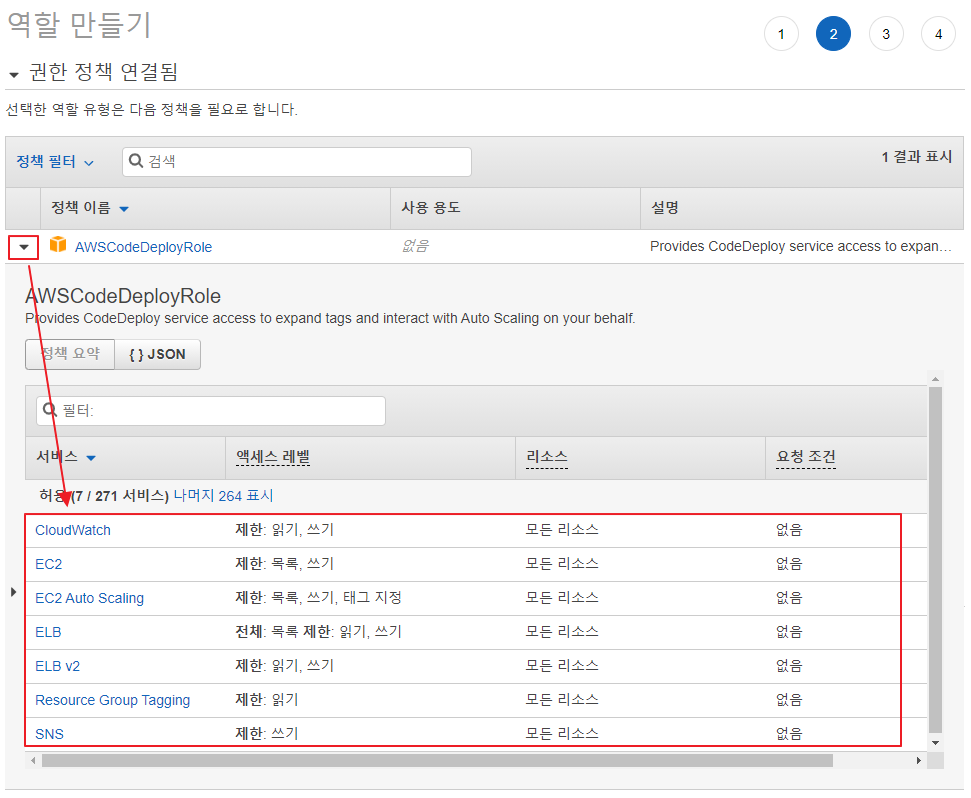Show the remaining services via 나머지 264 표시

tap(223, 495)
